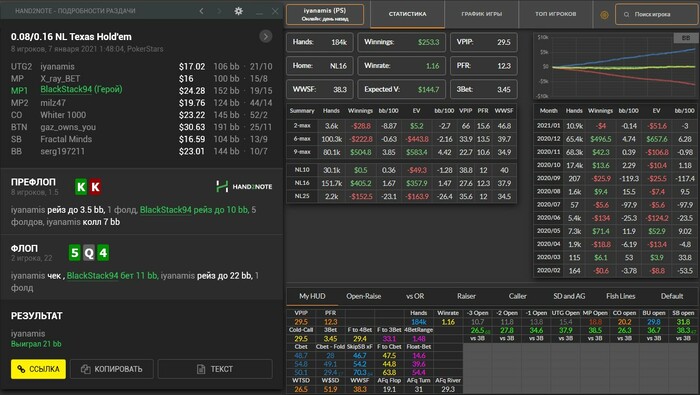700x395 pixels.
Task: Select the Open-Raise tab
Action: point(363,296)
